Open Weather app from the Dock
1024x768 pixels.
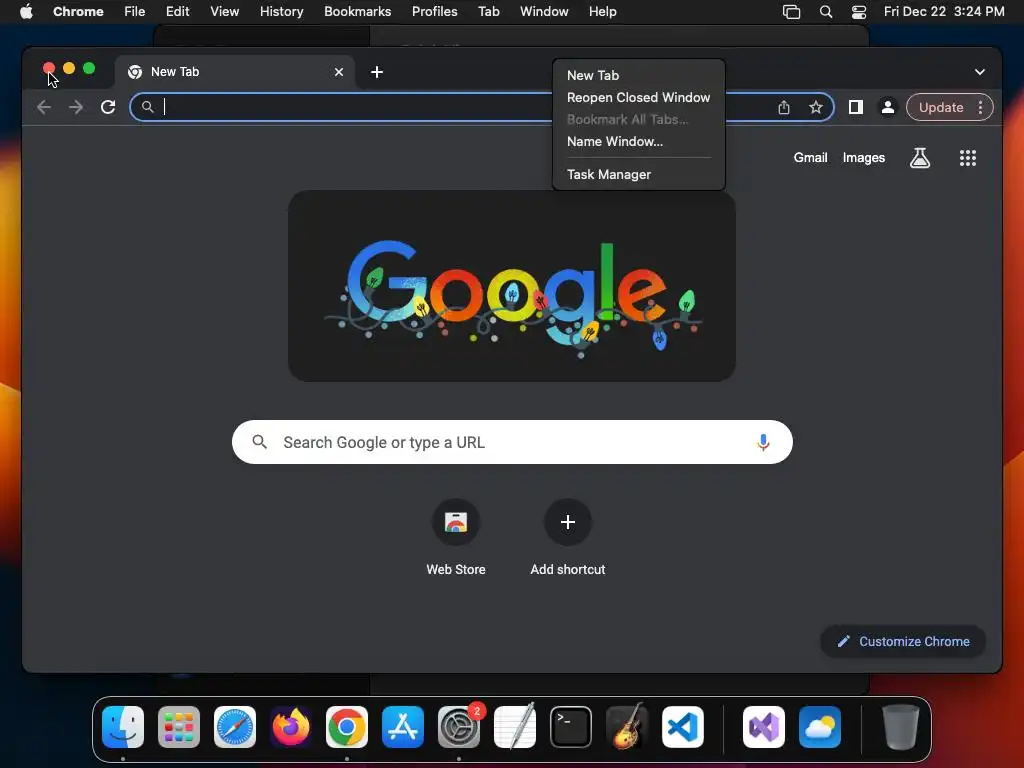click(820, 727)
